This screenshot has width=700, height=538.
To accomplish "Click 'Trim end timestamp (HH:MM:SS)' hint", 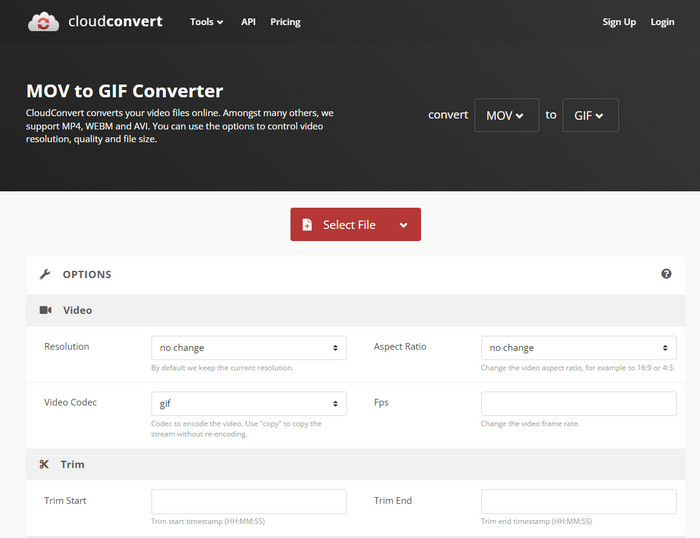I will [x=536, y=521].
